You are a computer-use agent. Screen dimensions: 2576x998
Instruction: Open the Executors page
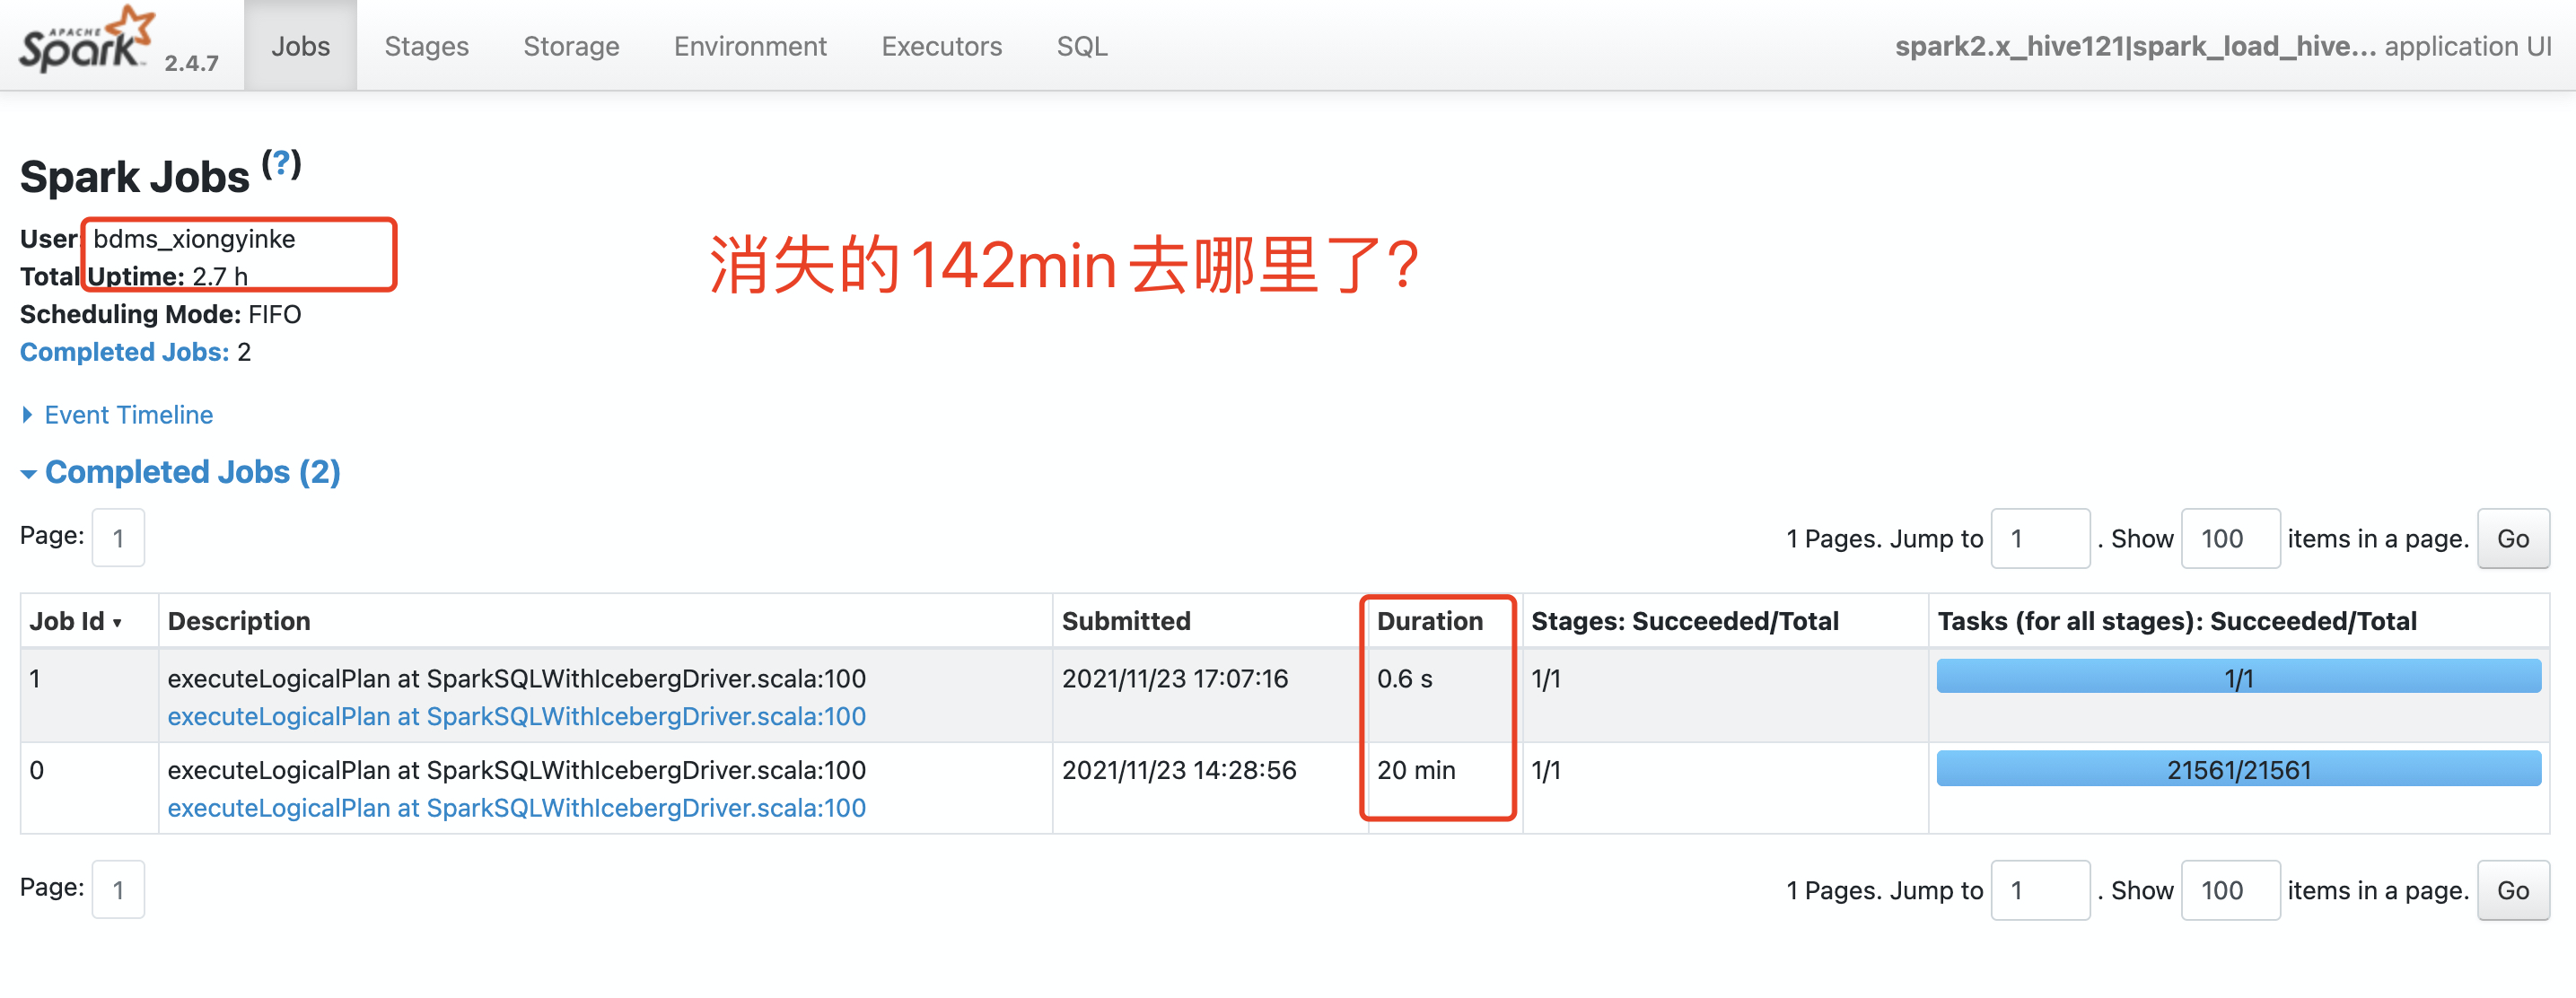[941, 46]
